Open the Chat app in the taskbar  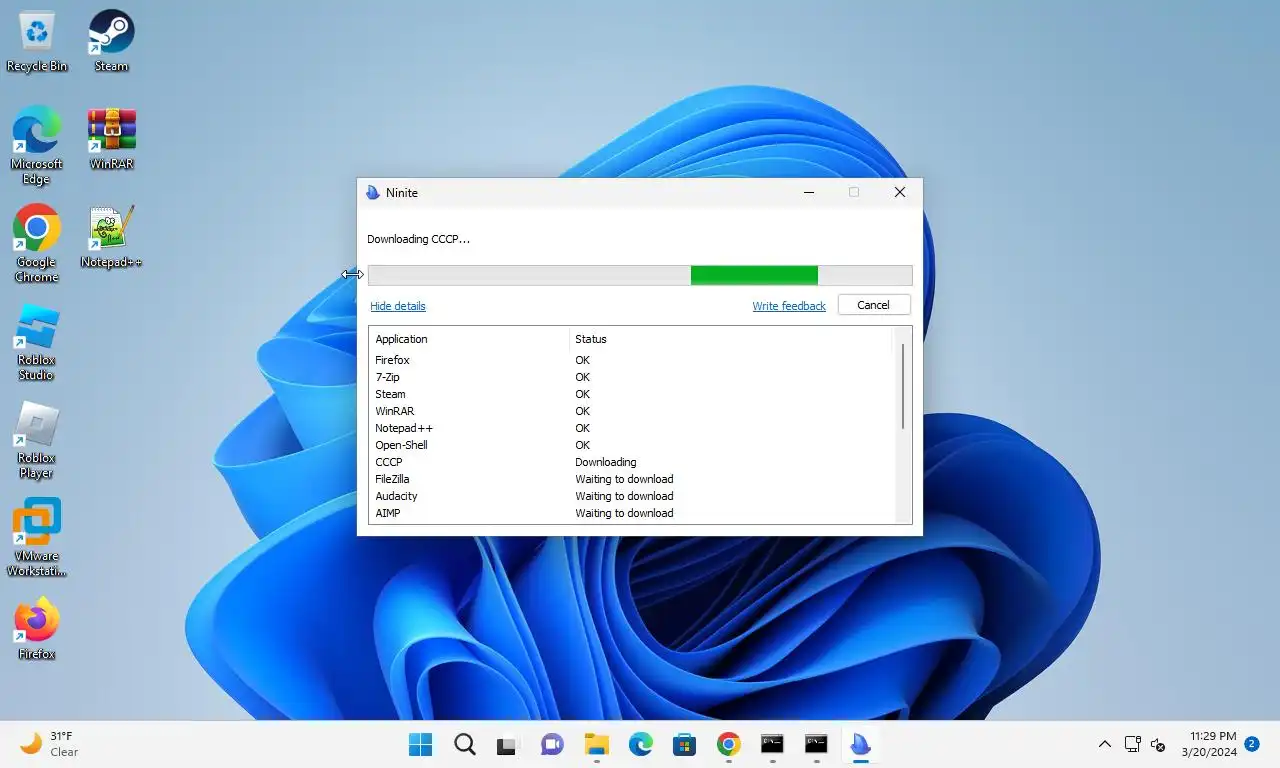[552, 744]
